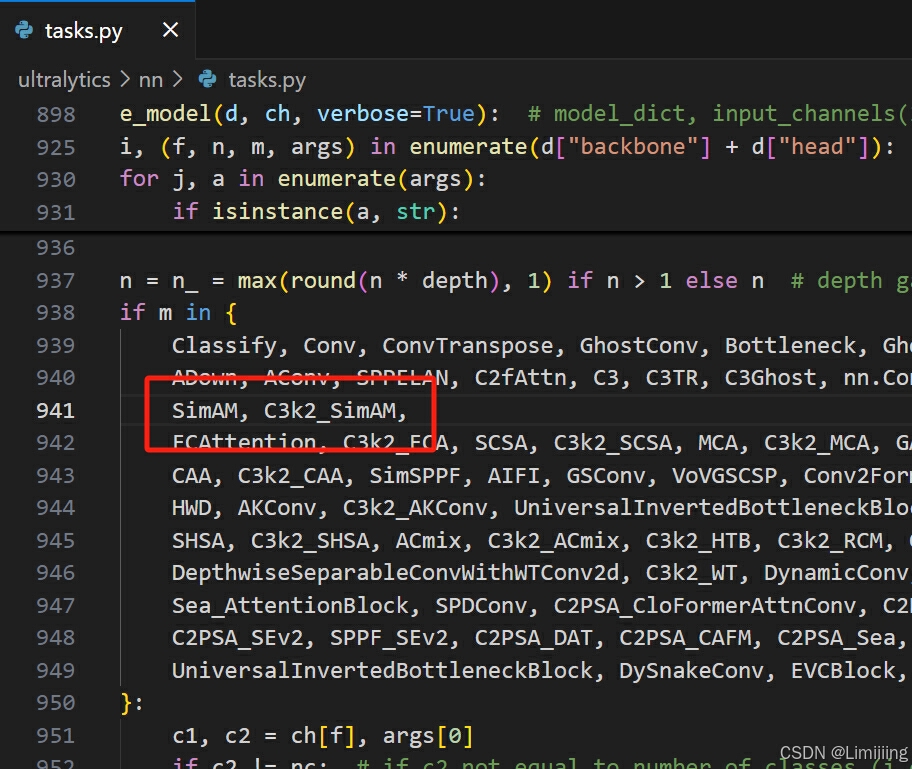Click args[0] on line 951
The height and width of the screenshot is (769, 912).
pos(428,736)
